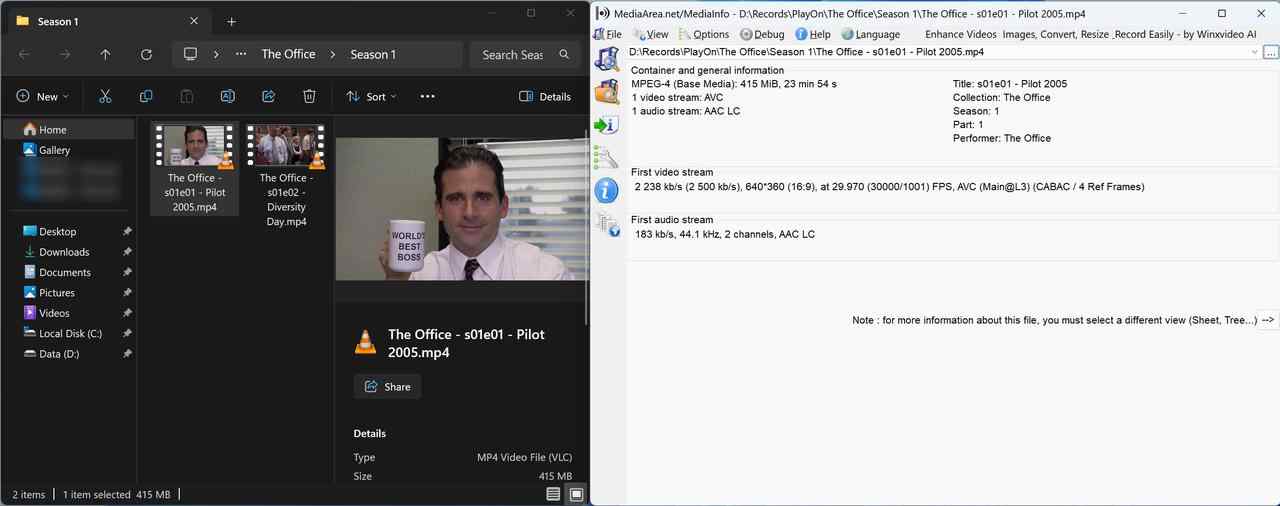Image resolution: width=1280 pixels, height=506 pixels.
Task: Click the large video preview image
Action: pos(461,209)
